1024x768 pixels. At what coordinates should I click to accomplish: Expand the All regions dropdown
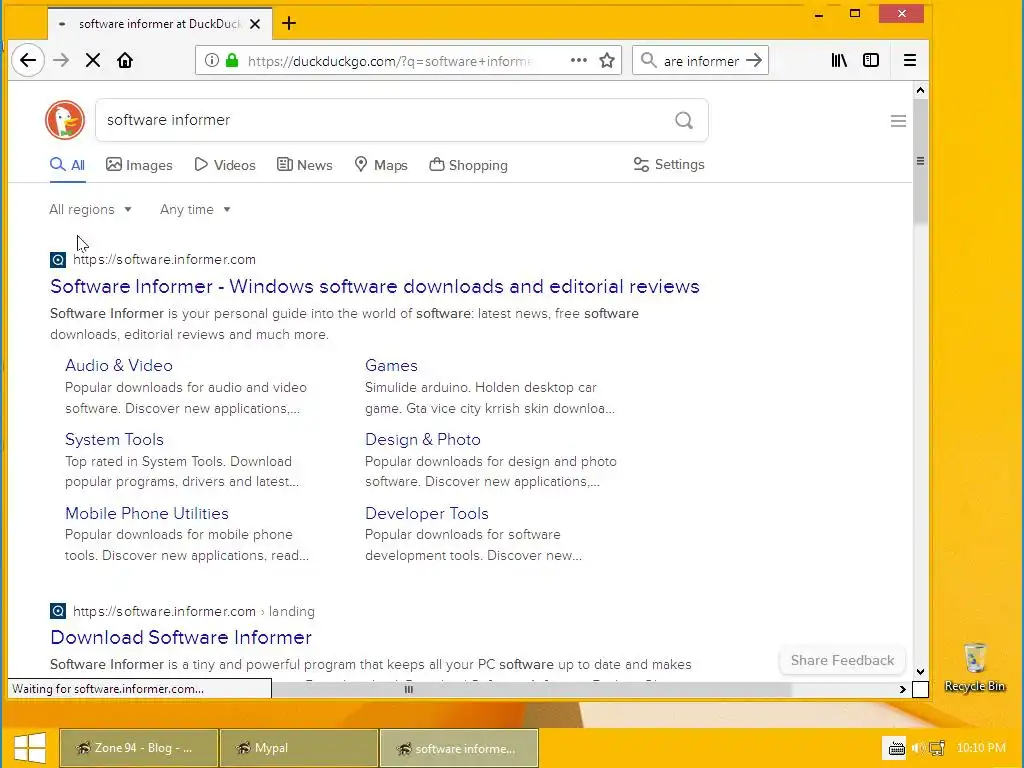click(90, 210)
